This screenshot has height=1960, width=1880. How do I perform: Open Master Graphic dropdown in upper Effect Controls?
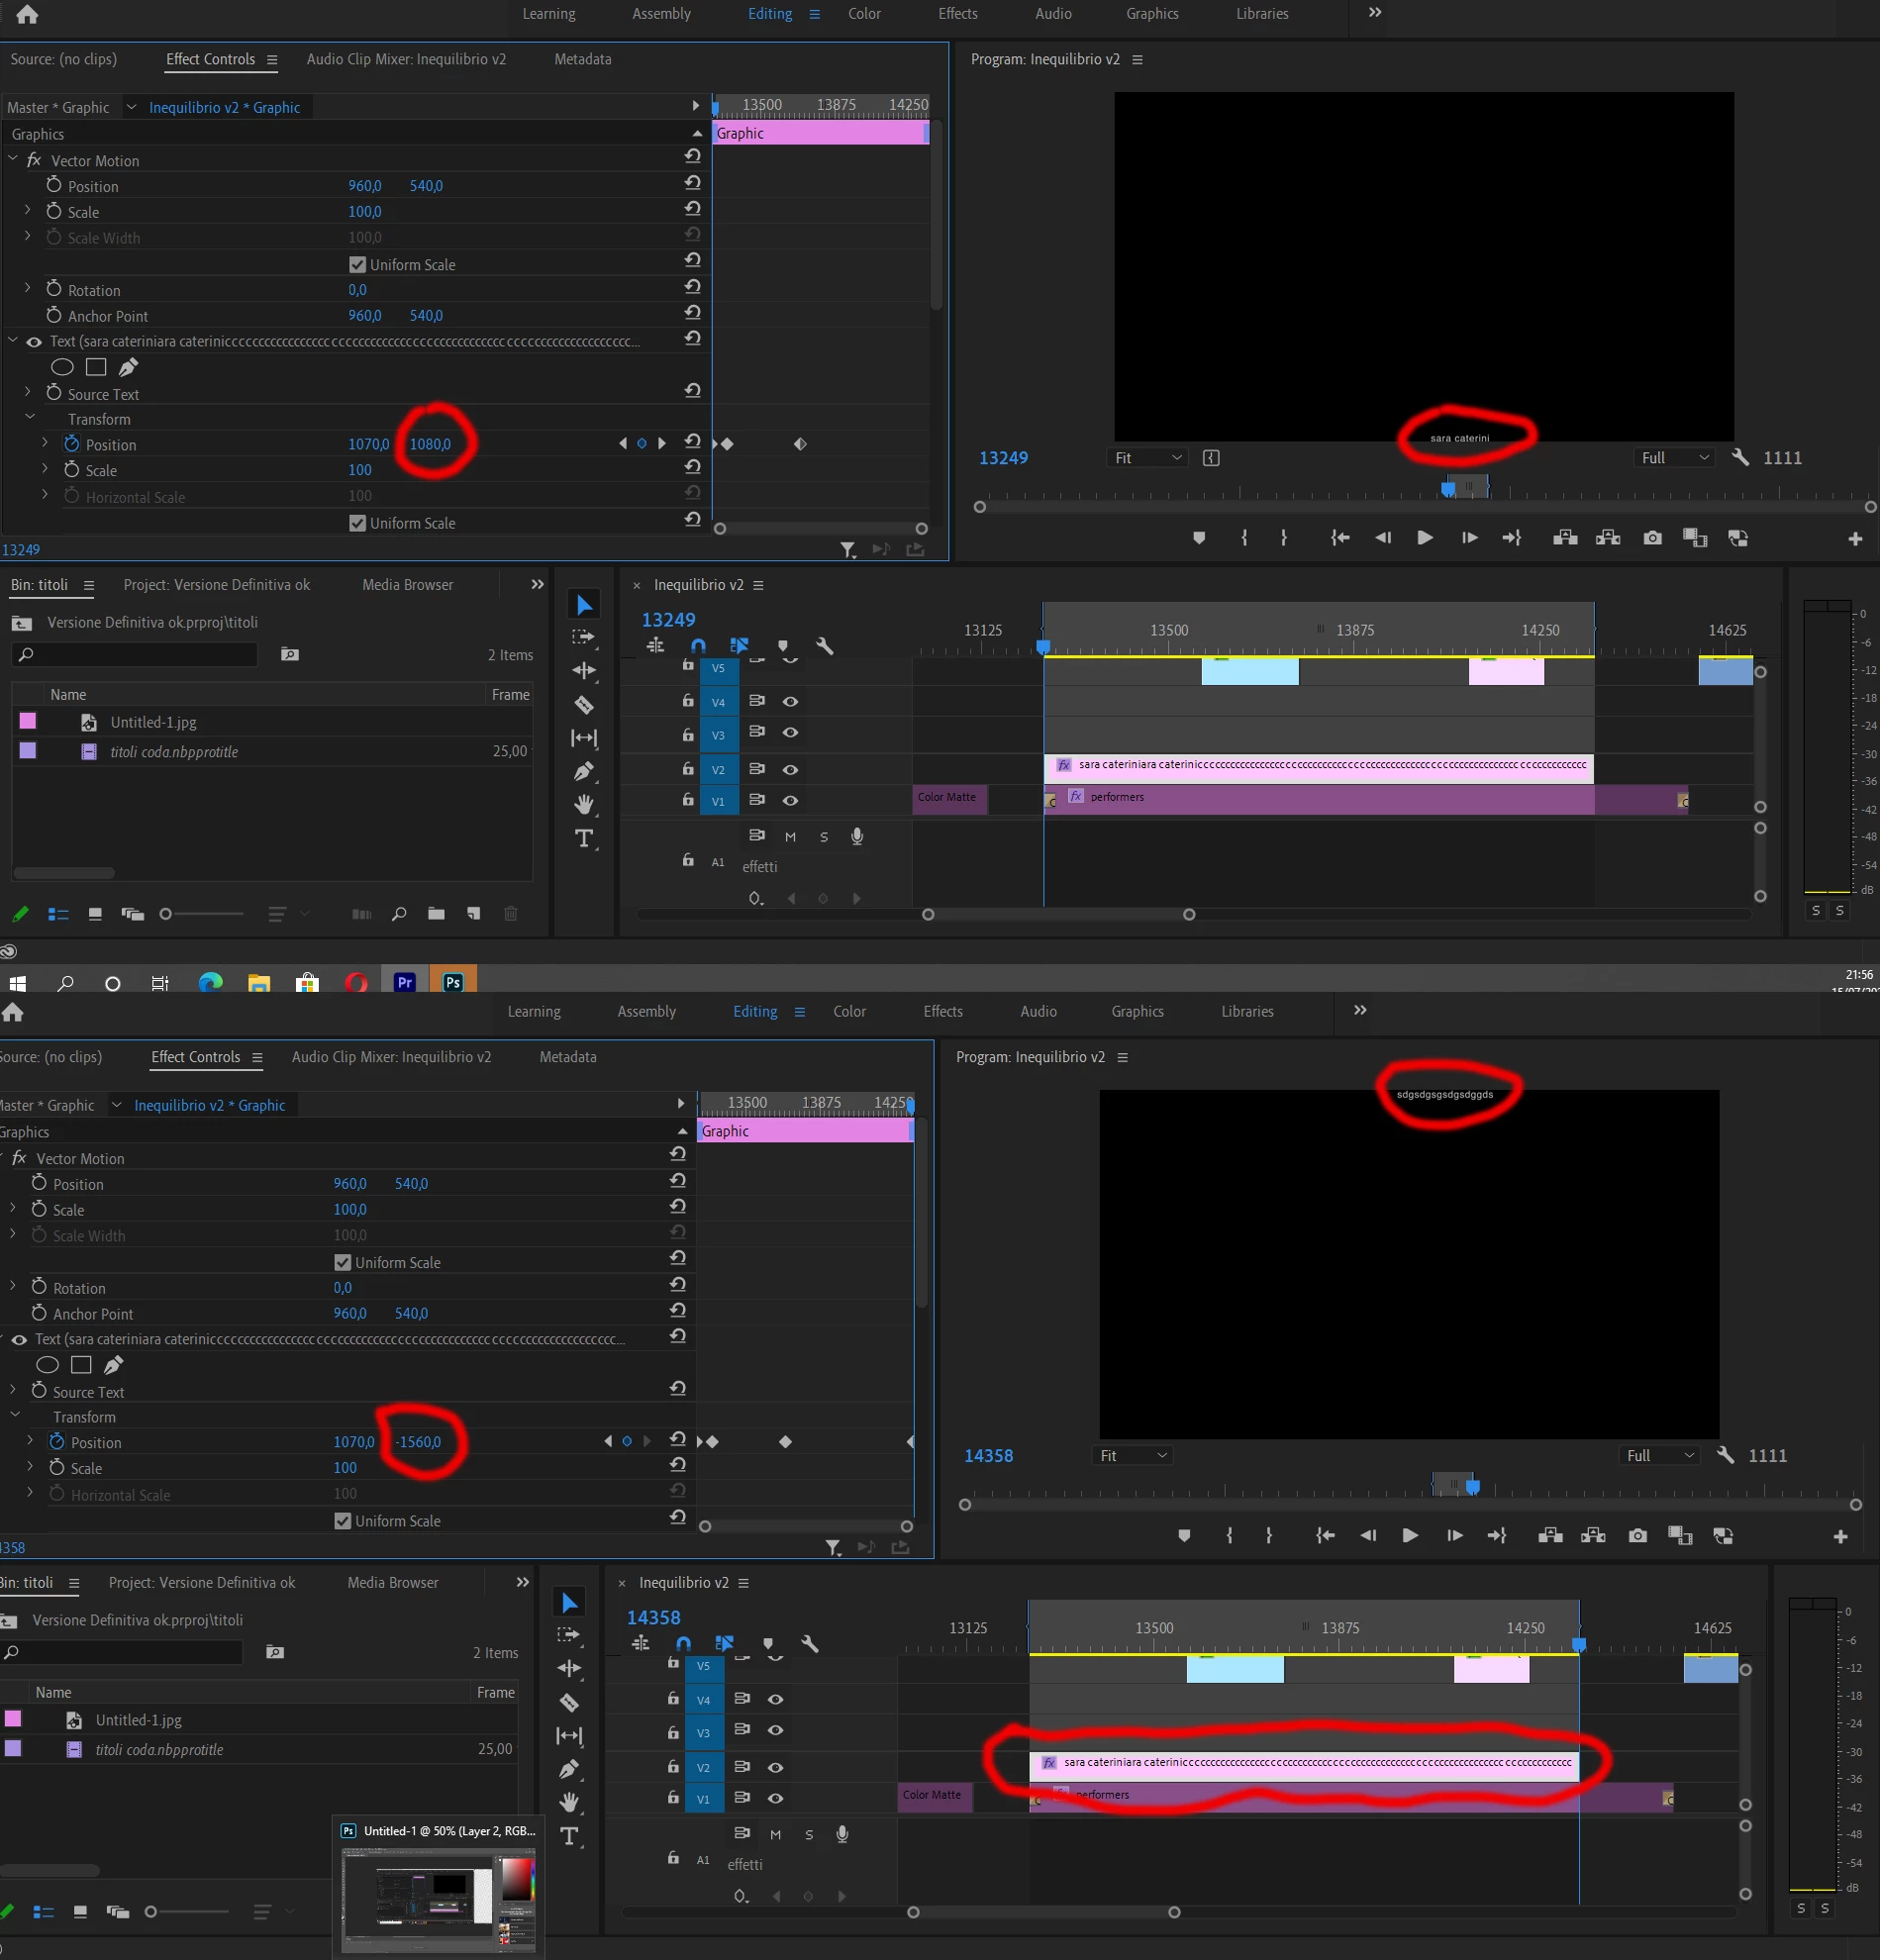click(131, 107)
